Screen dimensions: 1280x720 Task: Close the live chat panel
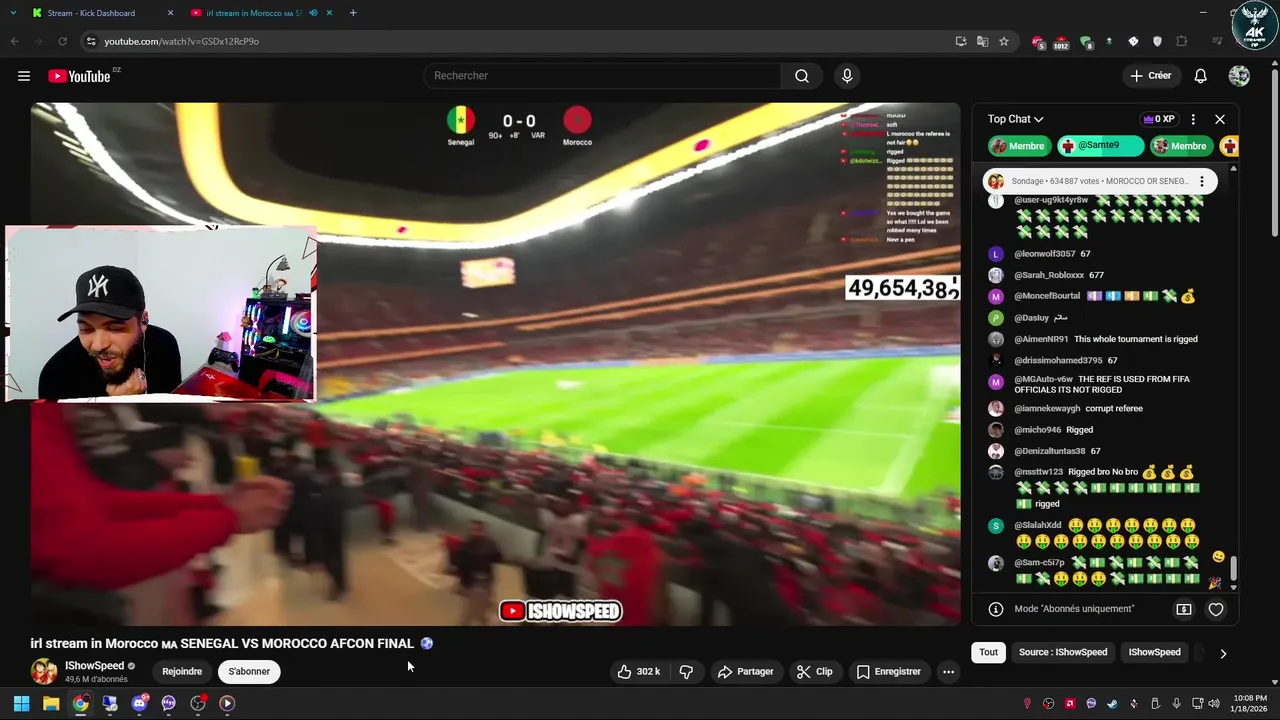click(1220, 119)
